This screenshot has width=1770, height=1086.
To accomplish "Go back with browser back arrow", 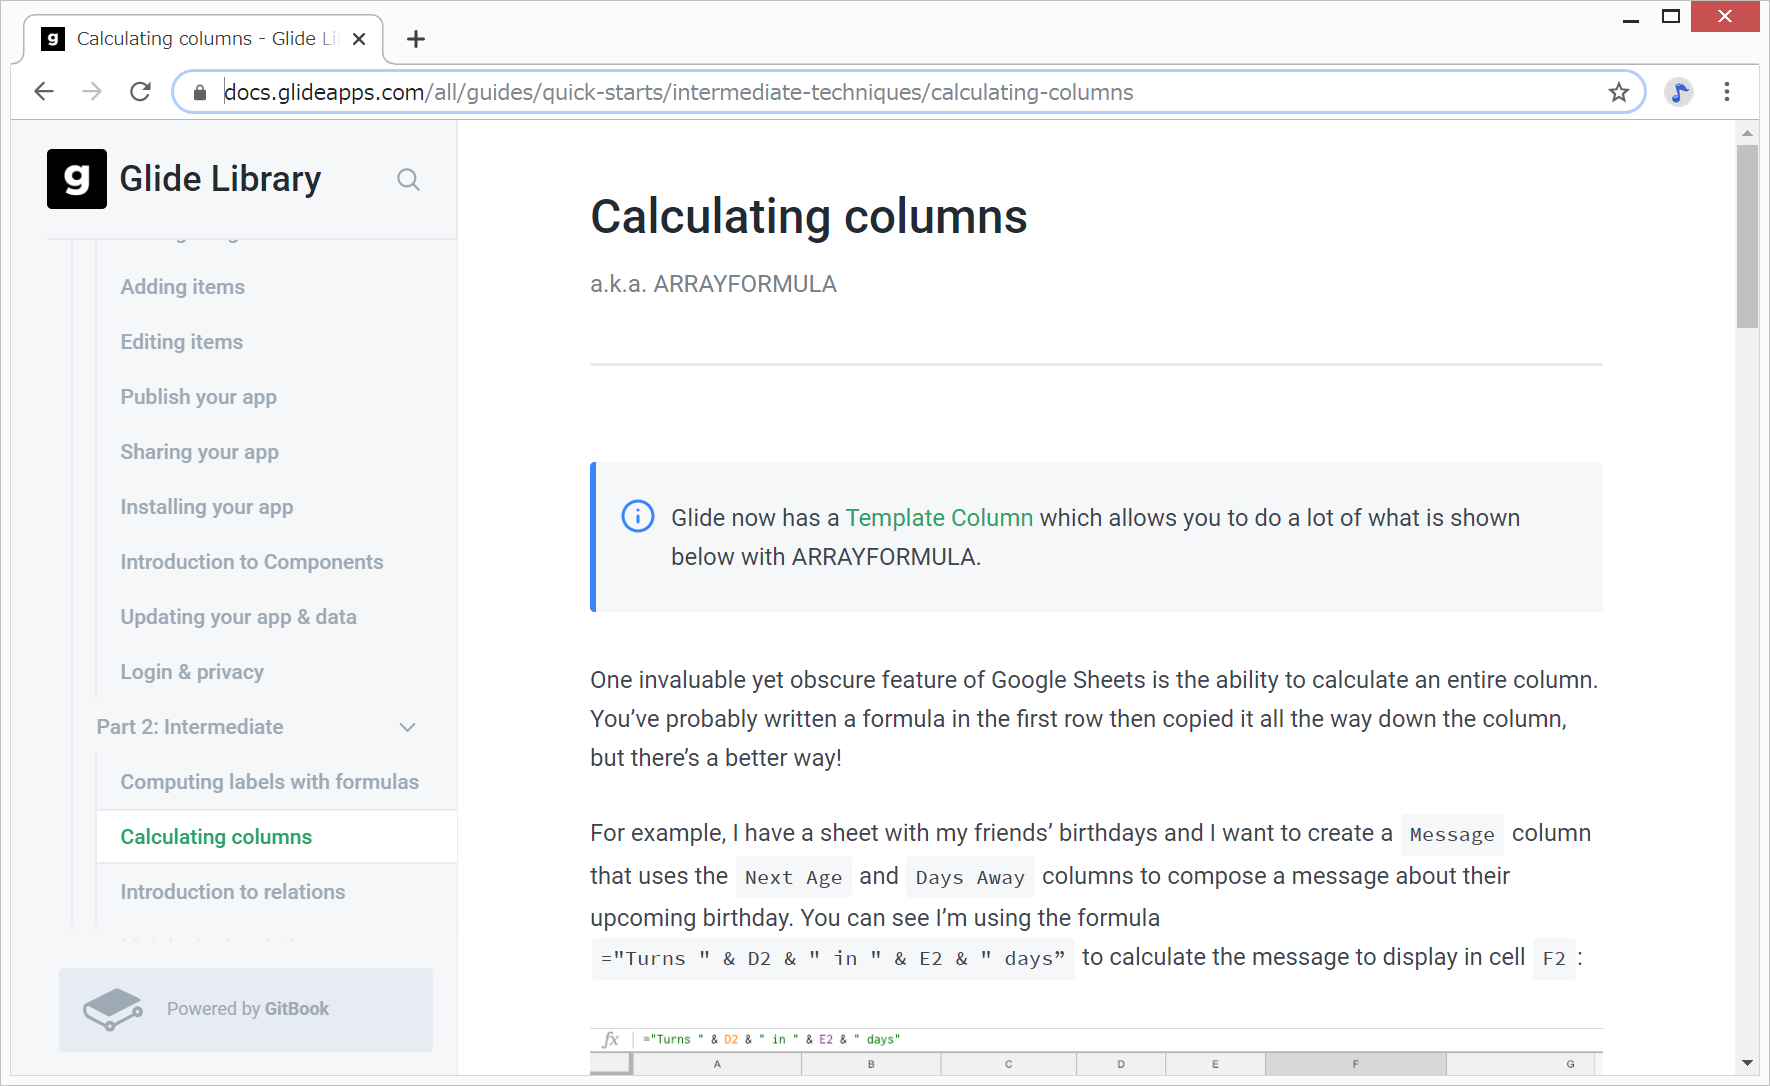I will [x=44, y=92].
